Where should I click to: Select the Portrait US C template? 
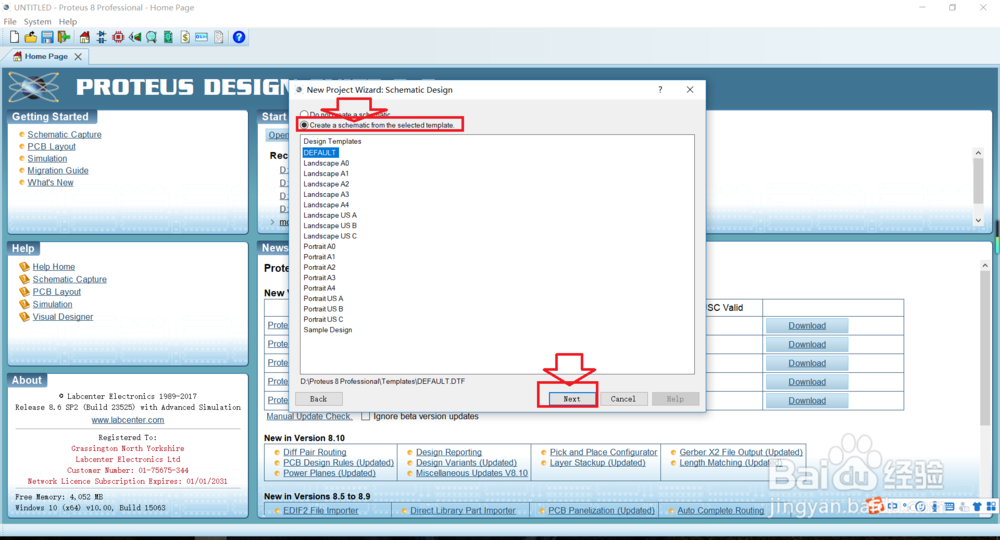click(323, 319)
